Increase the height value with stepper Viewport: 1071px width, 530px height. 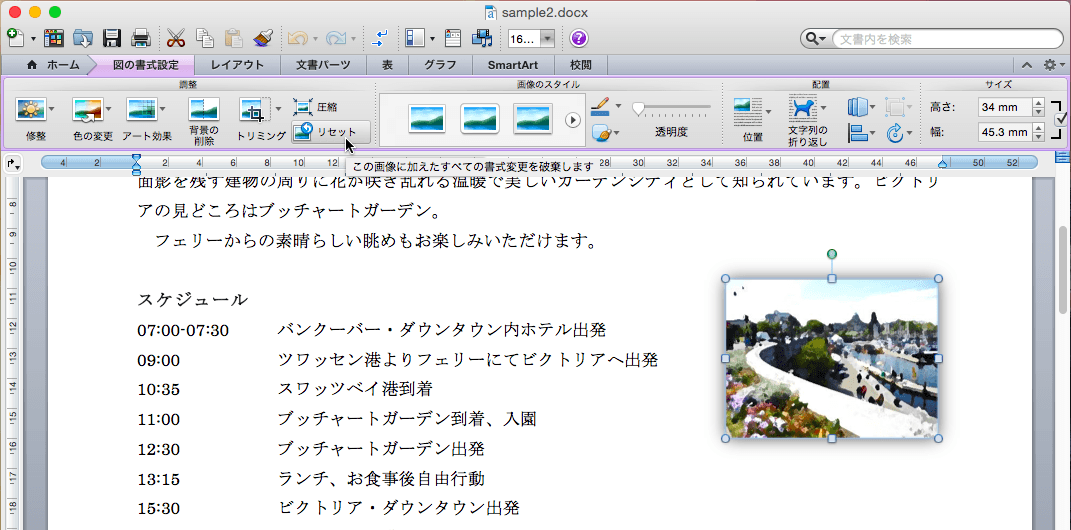coord(1038,103)
